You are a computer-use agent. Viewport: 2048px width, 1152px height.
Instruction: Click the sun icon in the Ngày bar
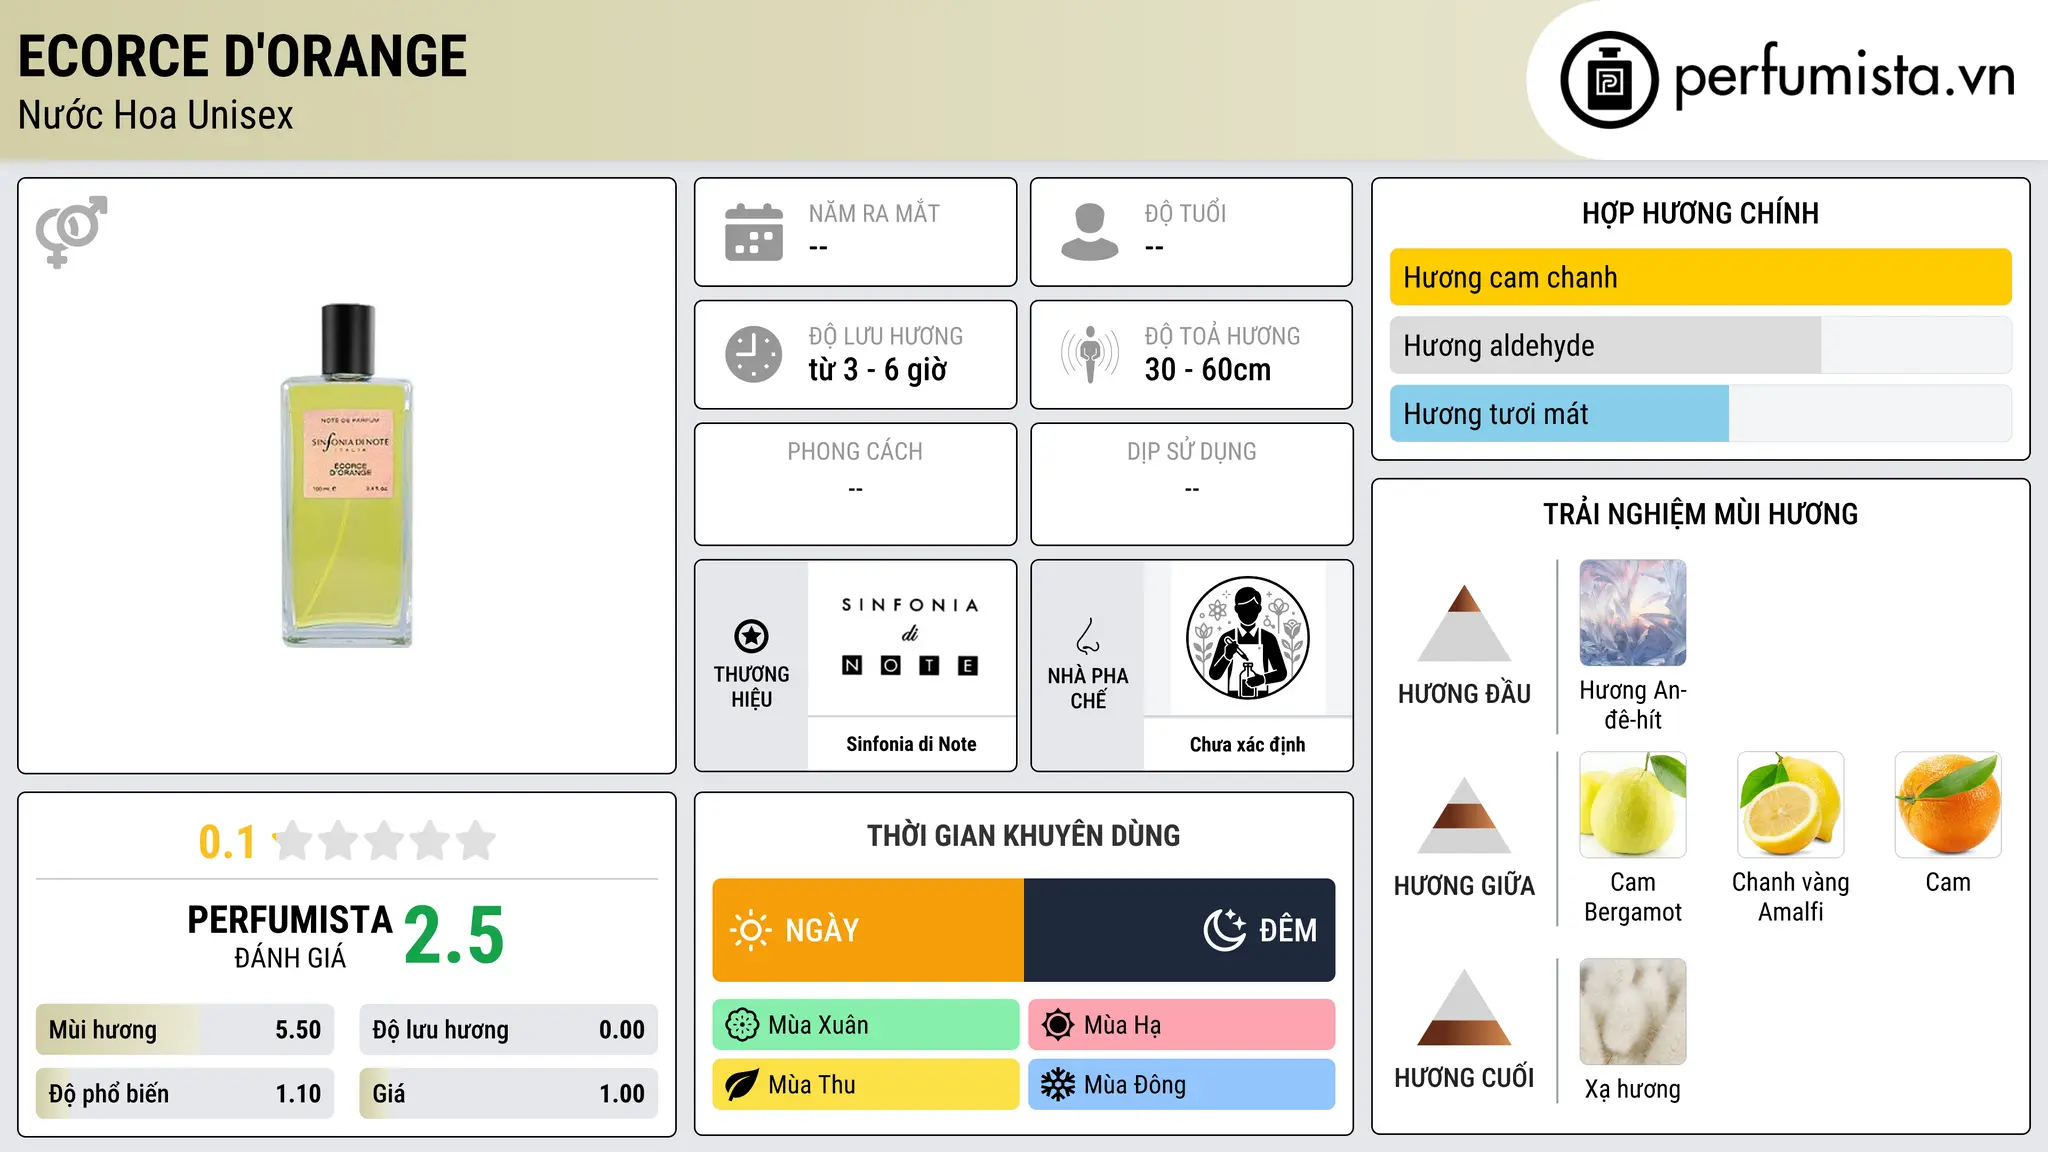(750, 930)
